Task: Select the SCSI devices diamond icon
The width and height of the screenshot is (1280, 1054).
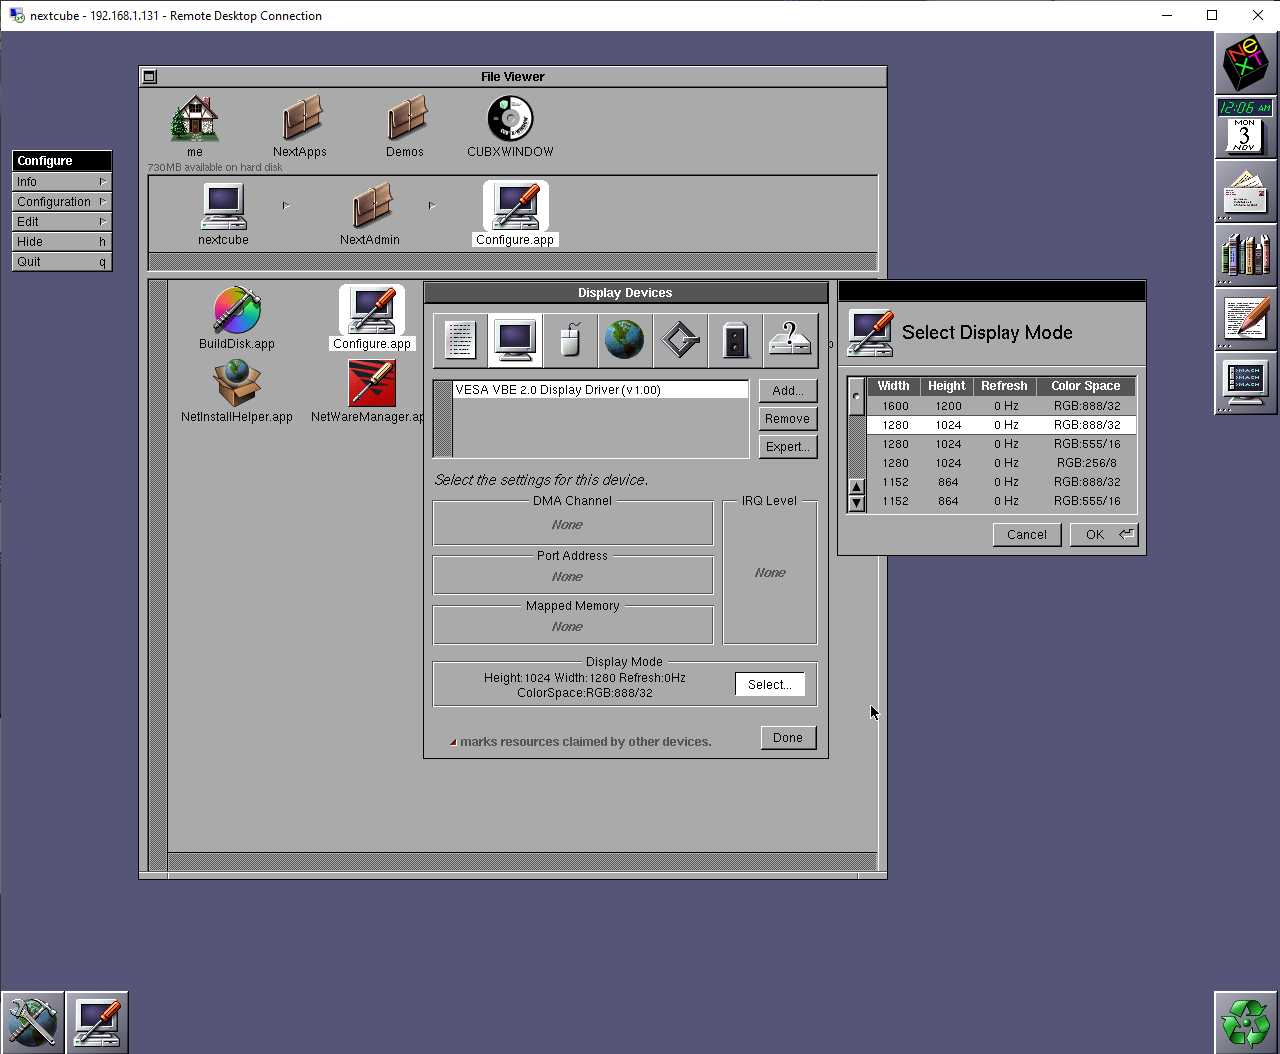Action: [680, 340]
